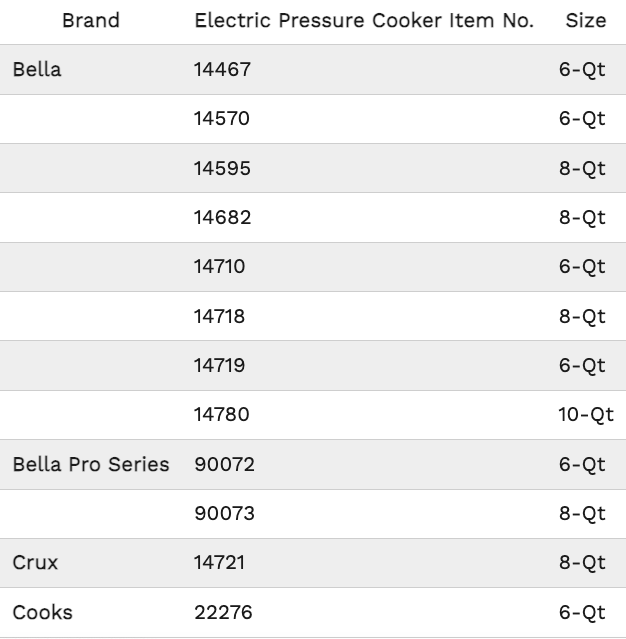This screenshot has width=626, height=639.
Task: Select the Cooks brand cell
Action: [43, 612]
